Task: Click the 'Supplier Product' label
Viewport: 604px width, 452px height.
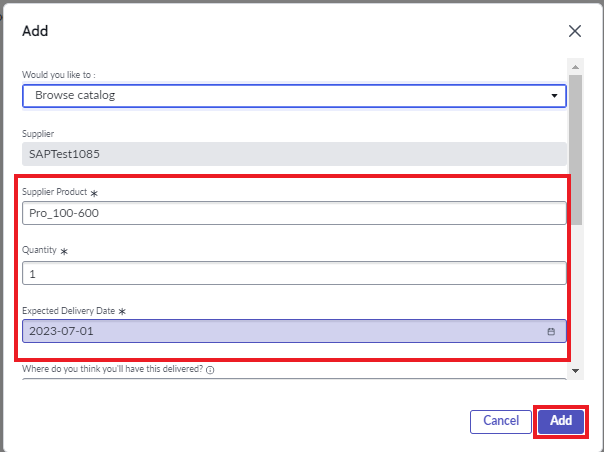Action: click(x=55, y=192)
